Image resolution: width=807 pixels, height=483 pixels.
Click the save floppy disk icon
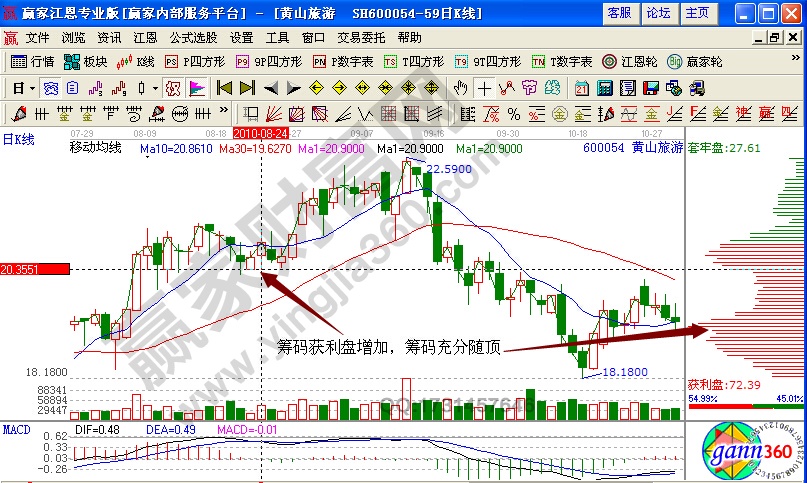[x=650, y=88]
